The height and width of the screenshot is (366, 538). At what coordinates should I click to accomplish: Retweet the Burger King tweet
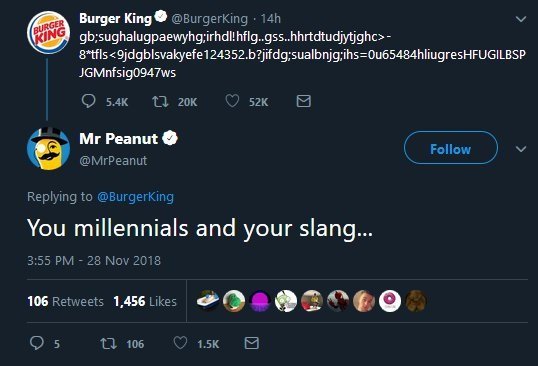160,102
